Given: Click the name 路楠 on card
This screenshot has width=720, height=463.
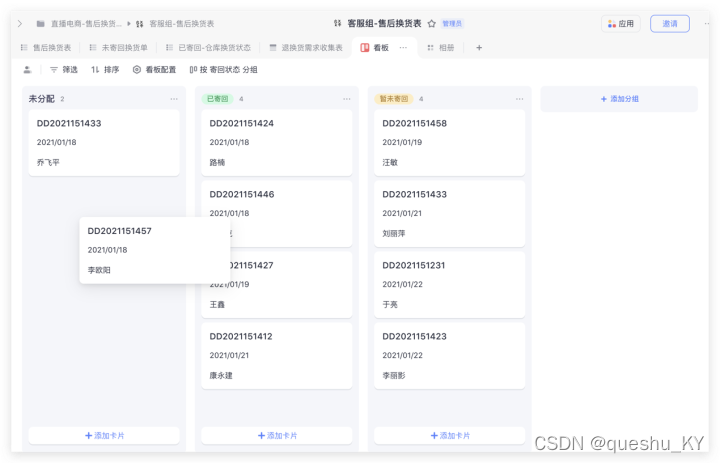Looking at the screenshot, I should point(217,163).
